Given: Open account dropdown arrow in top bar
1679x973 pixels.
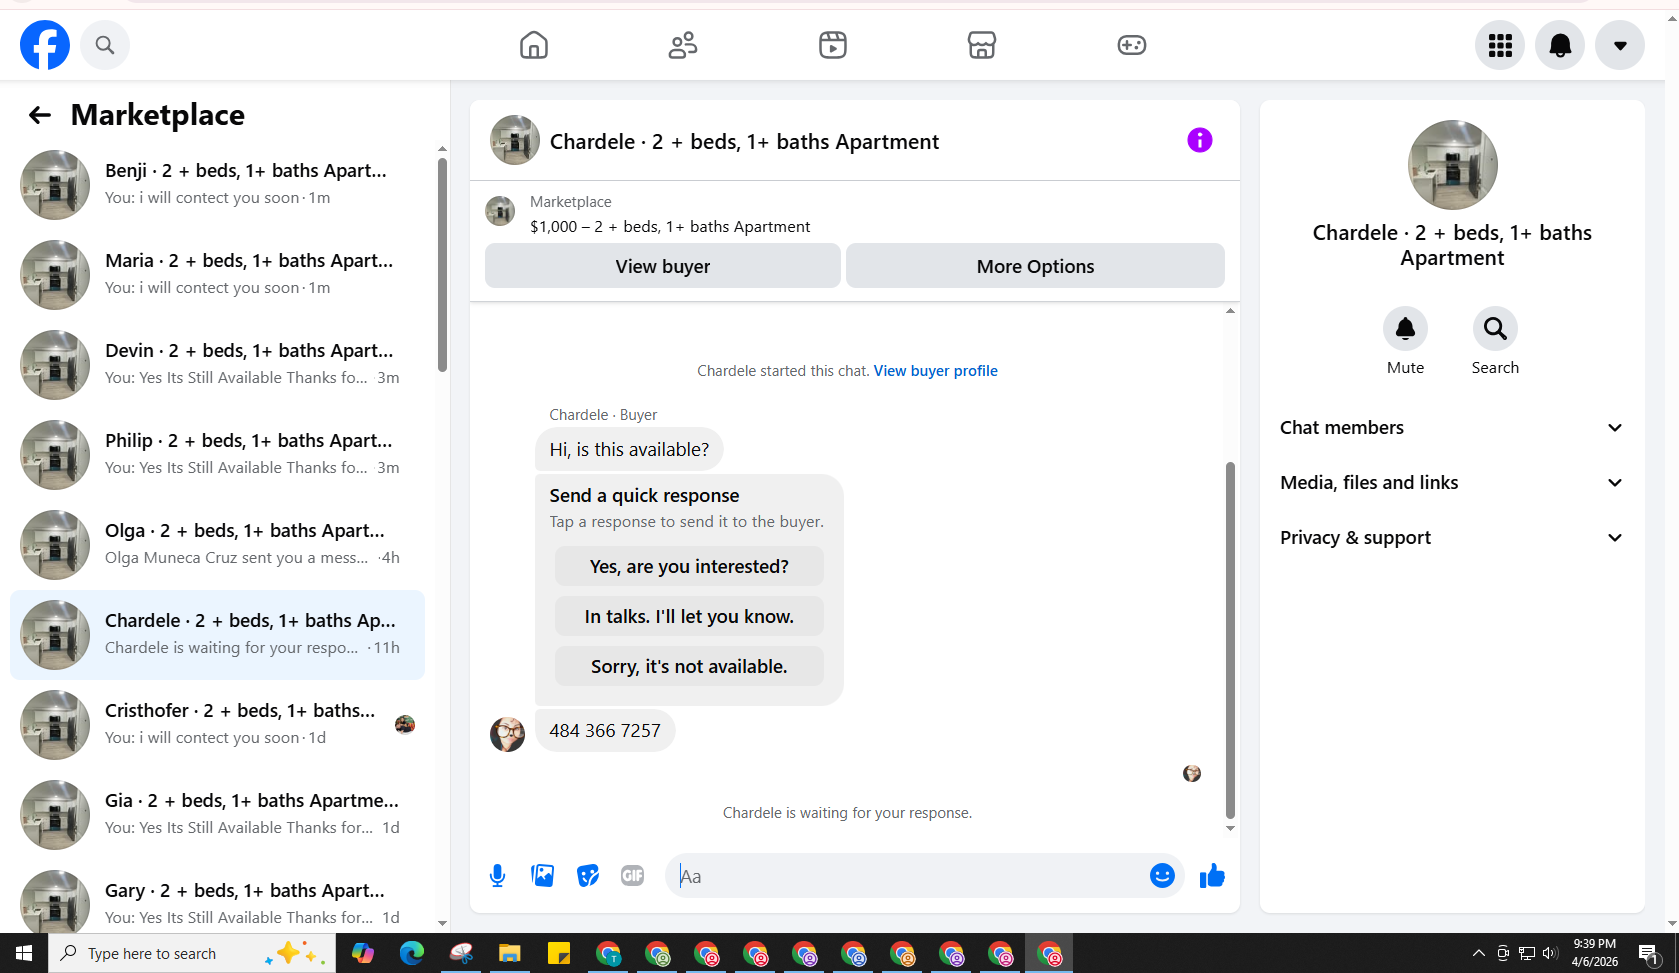Looking at the screenshot, I should [1620, 45].
